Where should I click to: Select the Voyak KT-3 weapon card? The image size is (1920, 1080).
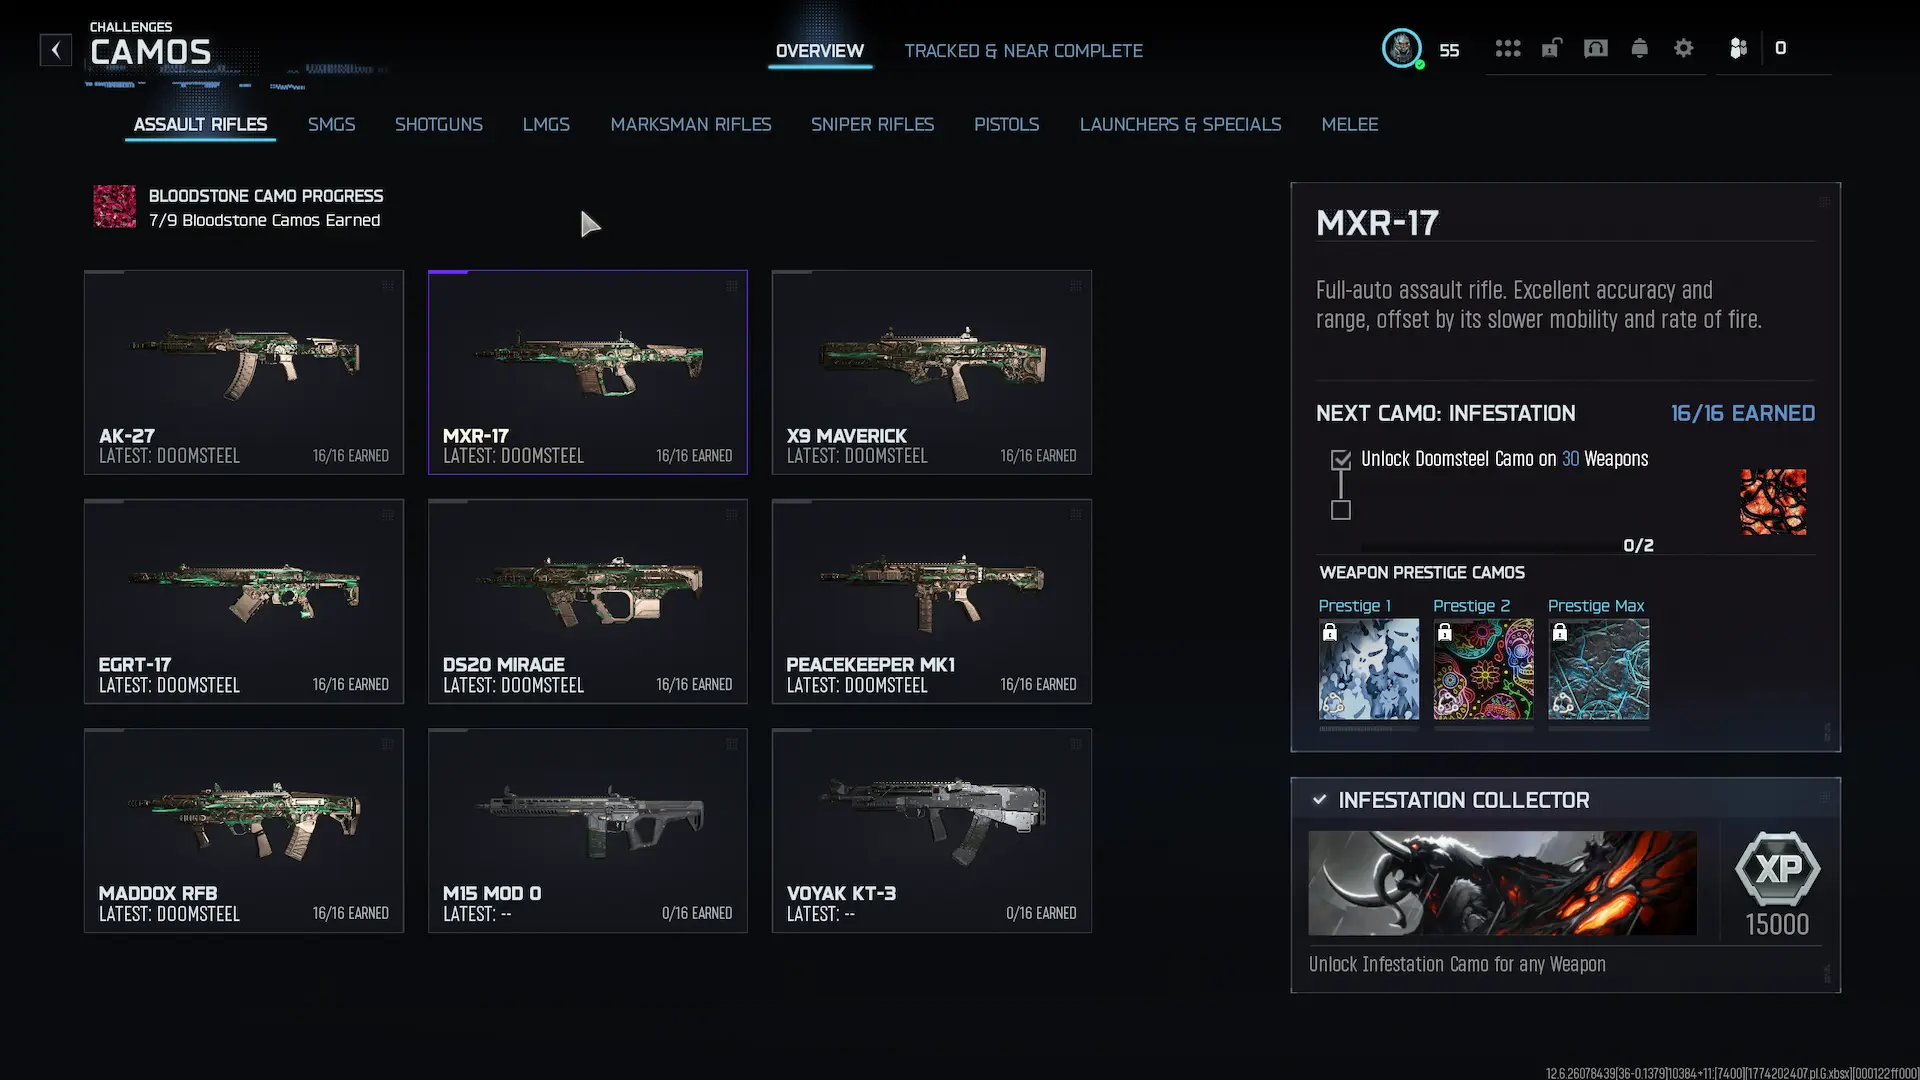932,831
